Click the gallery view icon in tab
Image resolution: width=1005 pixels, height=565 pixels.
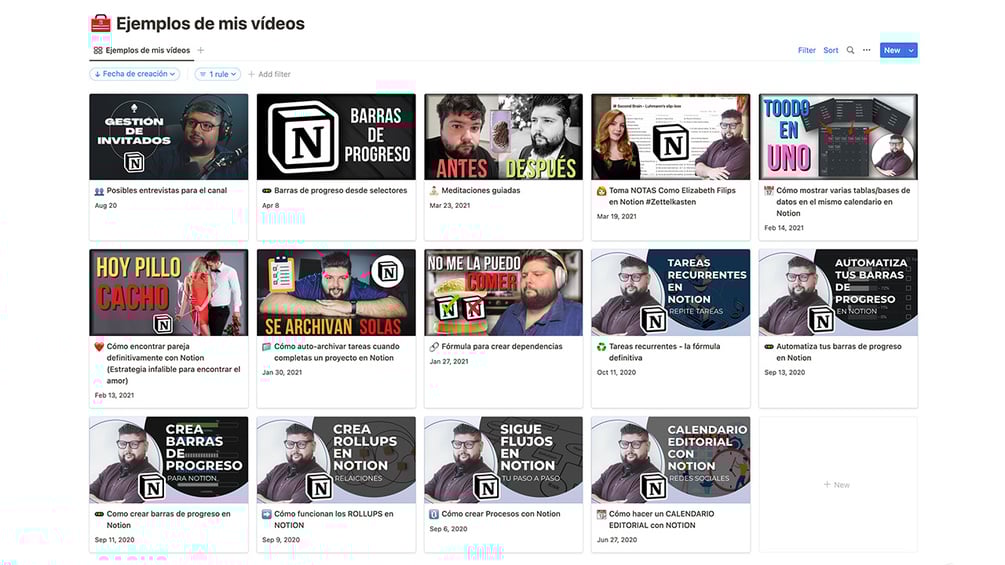pos(98,51)
